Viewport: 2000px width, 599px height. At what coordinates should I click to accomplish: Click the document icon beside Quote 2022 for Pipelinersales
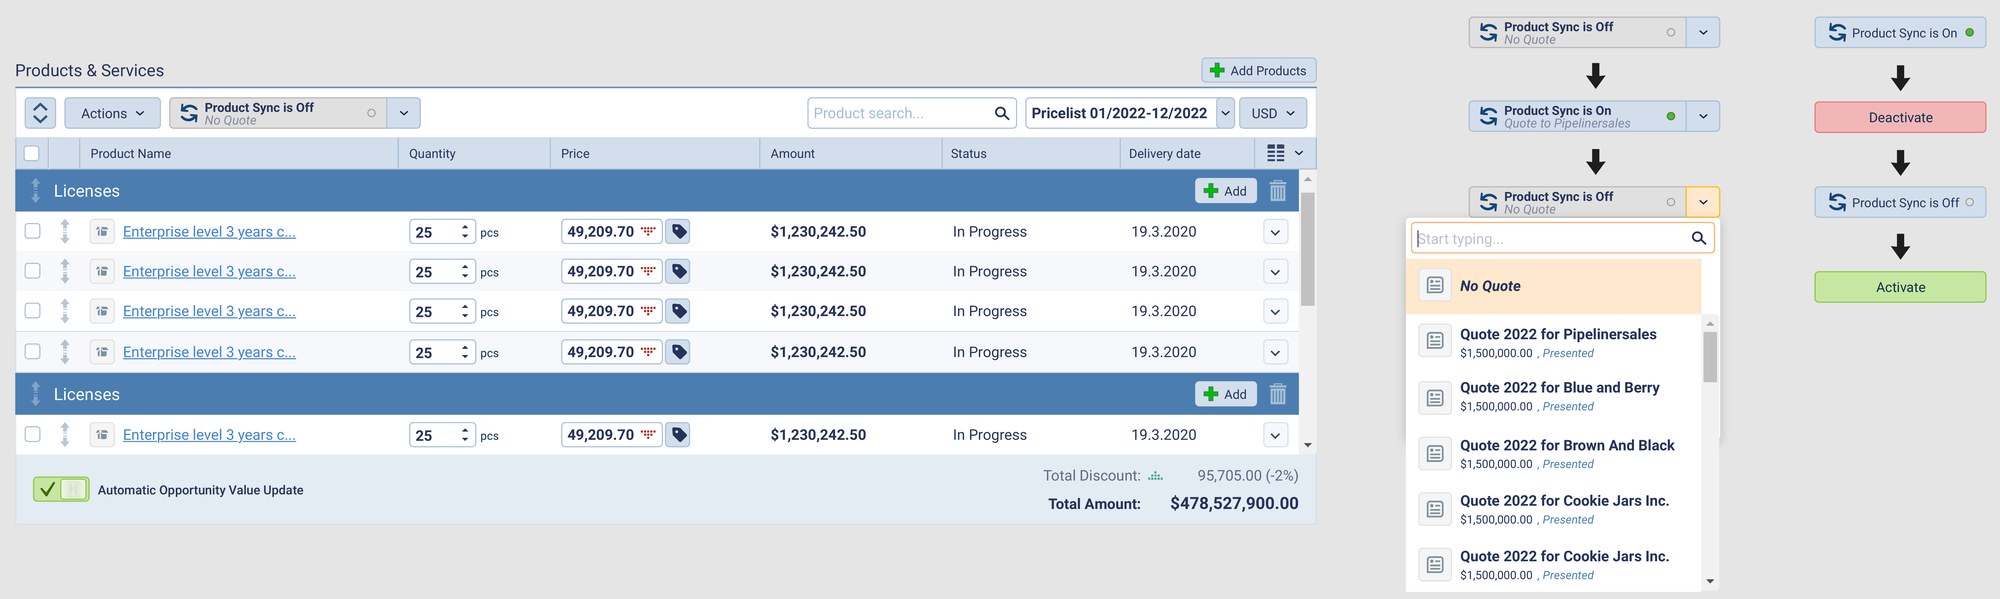pos(1435,341)
